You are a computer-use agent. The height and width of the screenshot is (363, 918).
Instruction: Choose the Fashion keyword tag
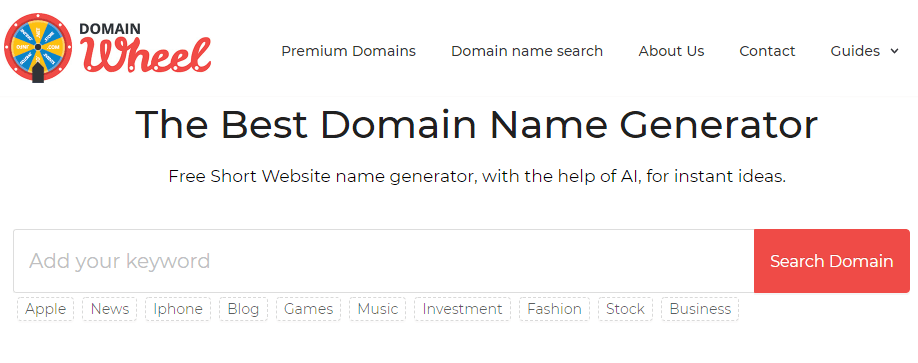point(554,309)
